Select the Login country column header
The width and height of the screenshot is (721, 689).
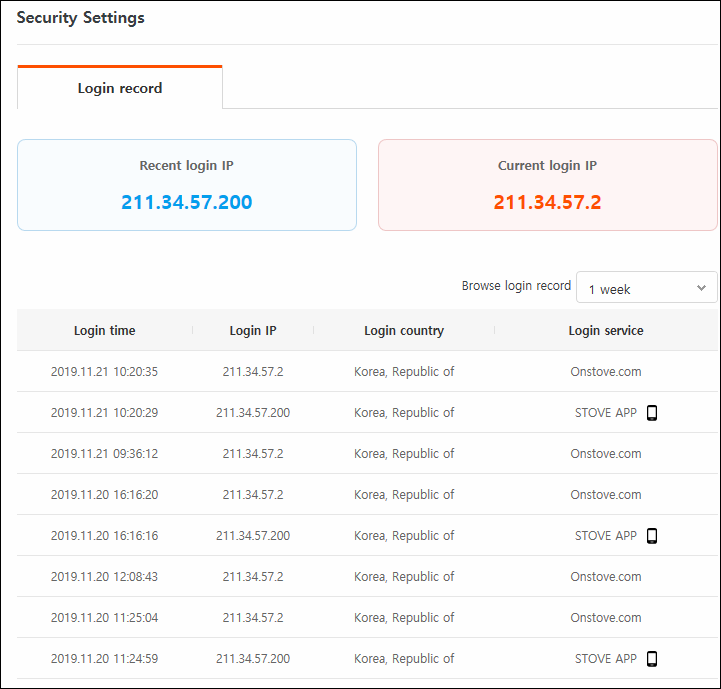[x=404, y=330]
